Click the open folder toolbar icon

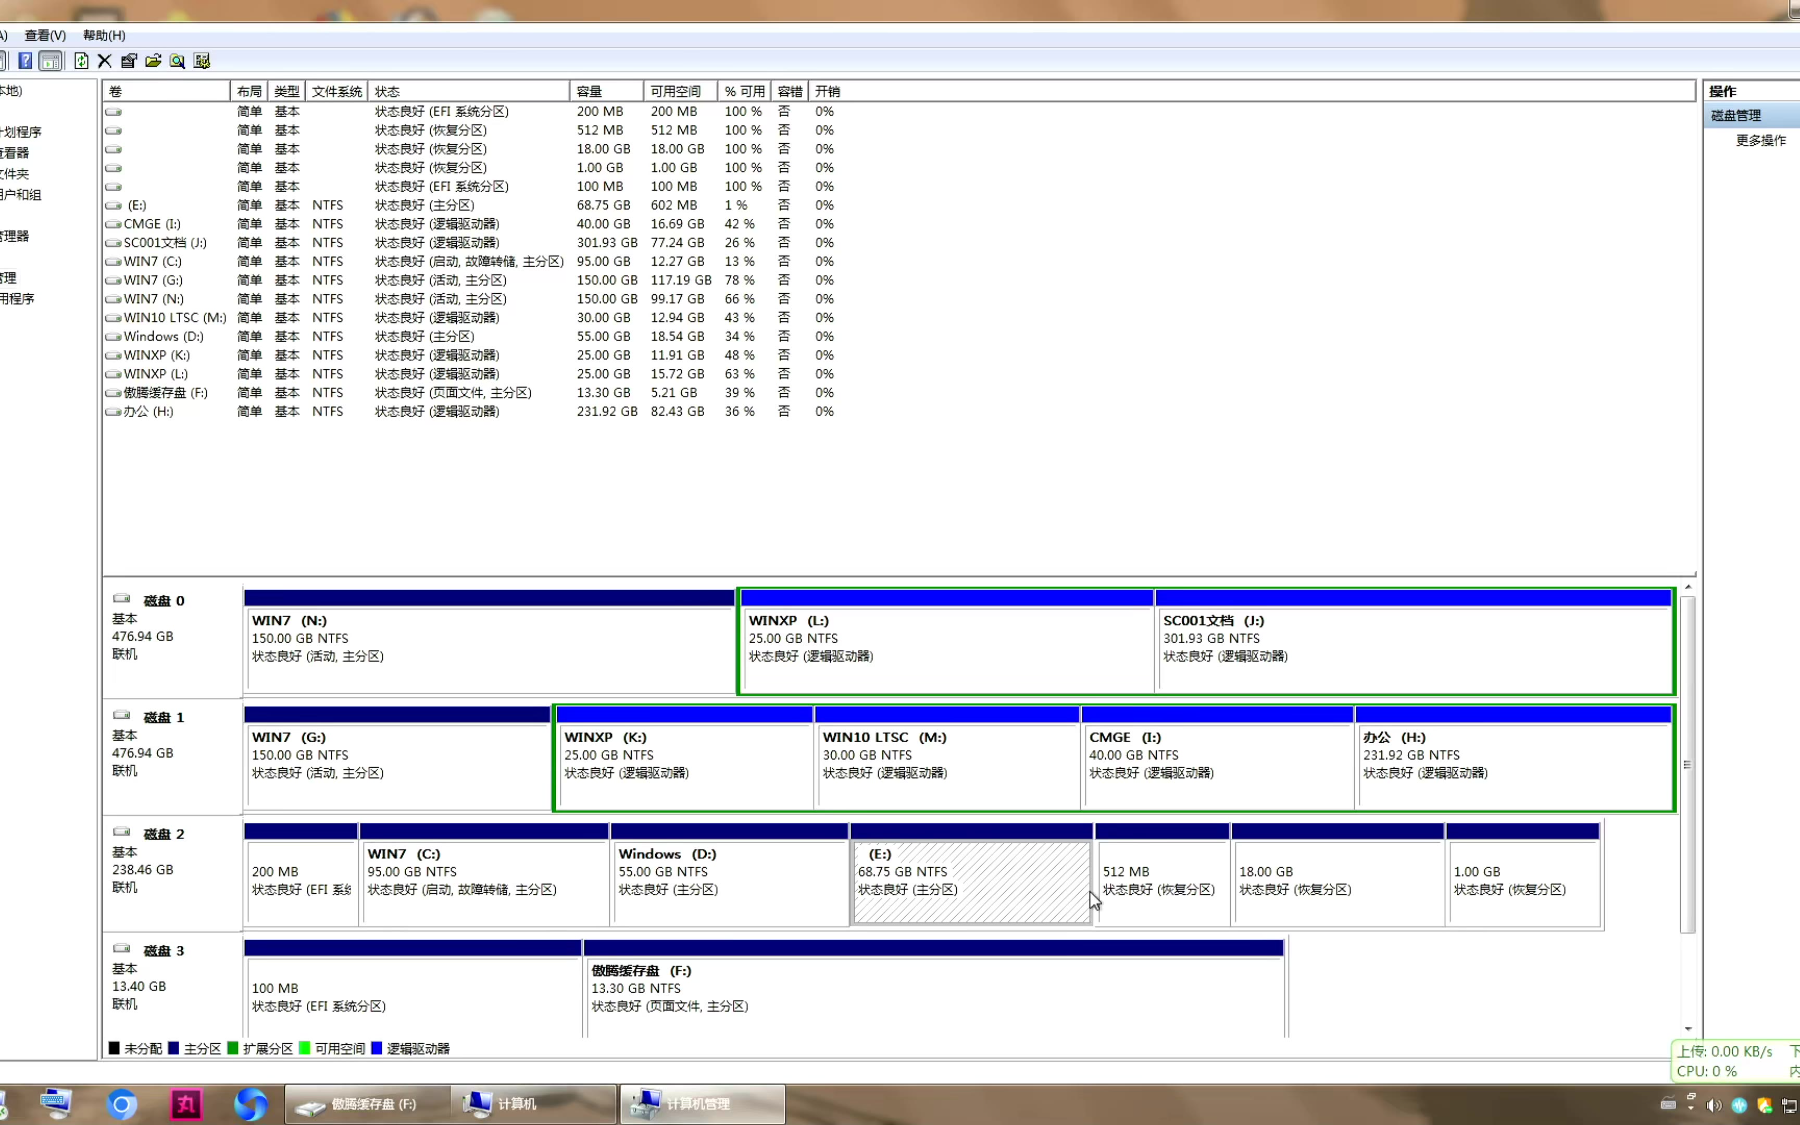(153, 61)
